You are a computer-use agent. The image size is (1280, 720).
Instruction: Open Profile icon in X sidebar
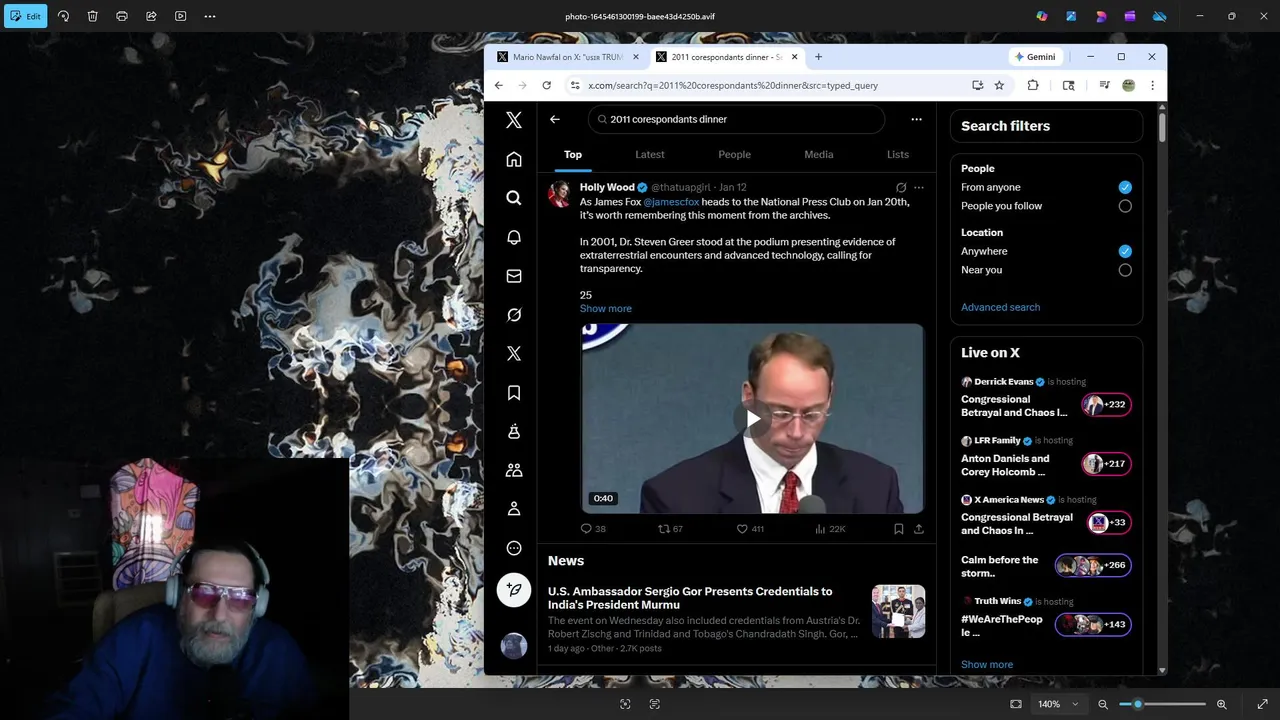click(x=514, y=509)
